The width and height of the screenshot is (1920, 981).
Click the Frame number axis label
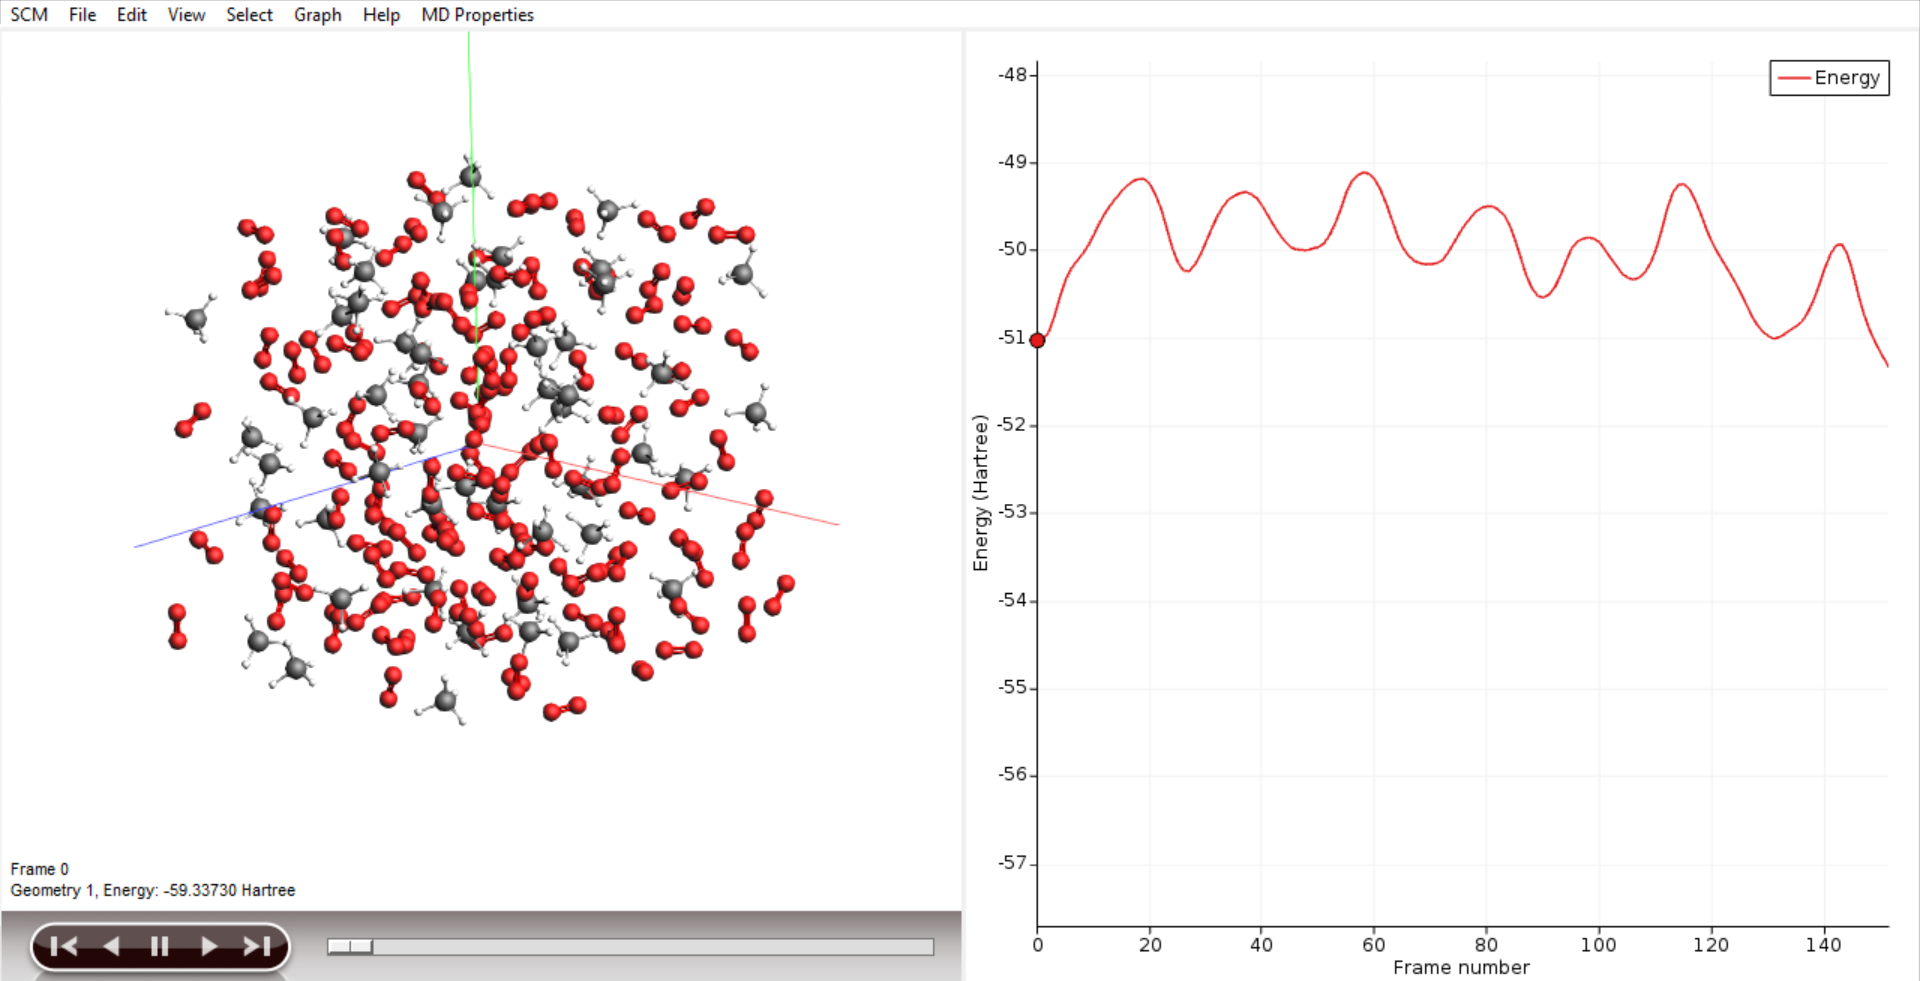[1461, 967]
